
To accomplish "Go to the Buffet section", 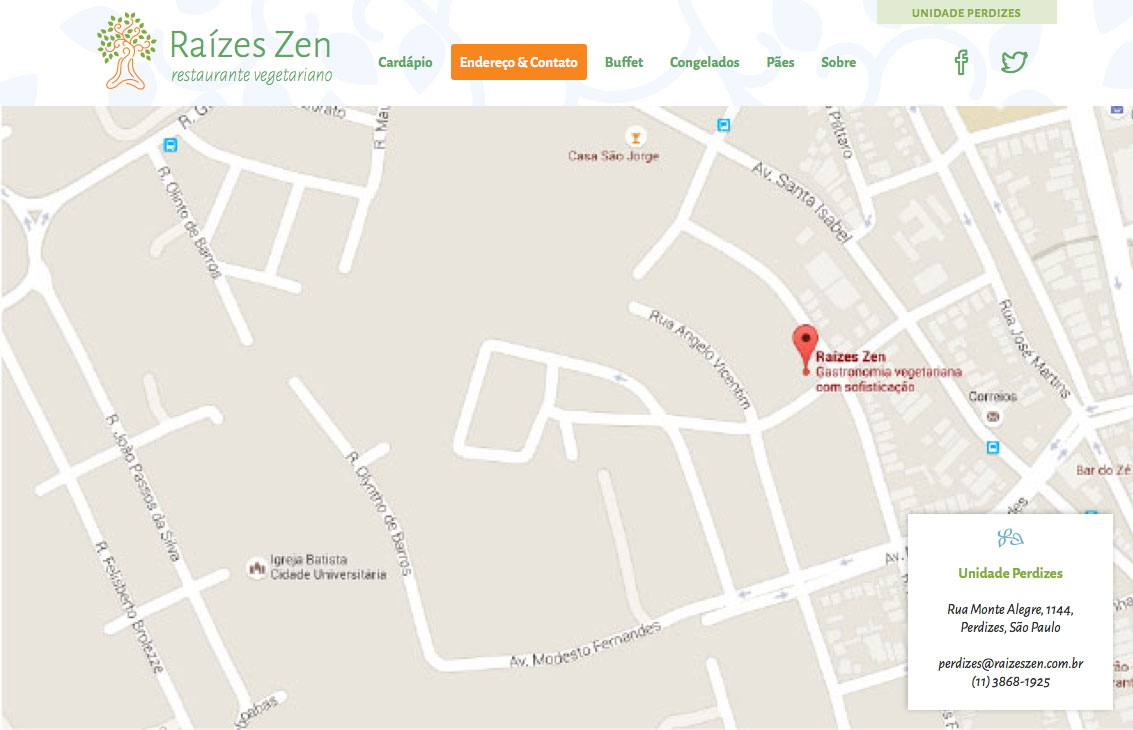I will tap(624, 62).
